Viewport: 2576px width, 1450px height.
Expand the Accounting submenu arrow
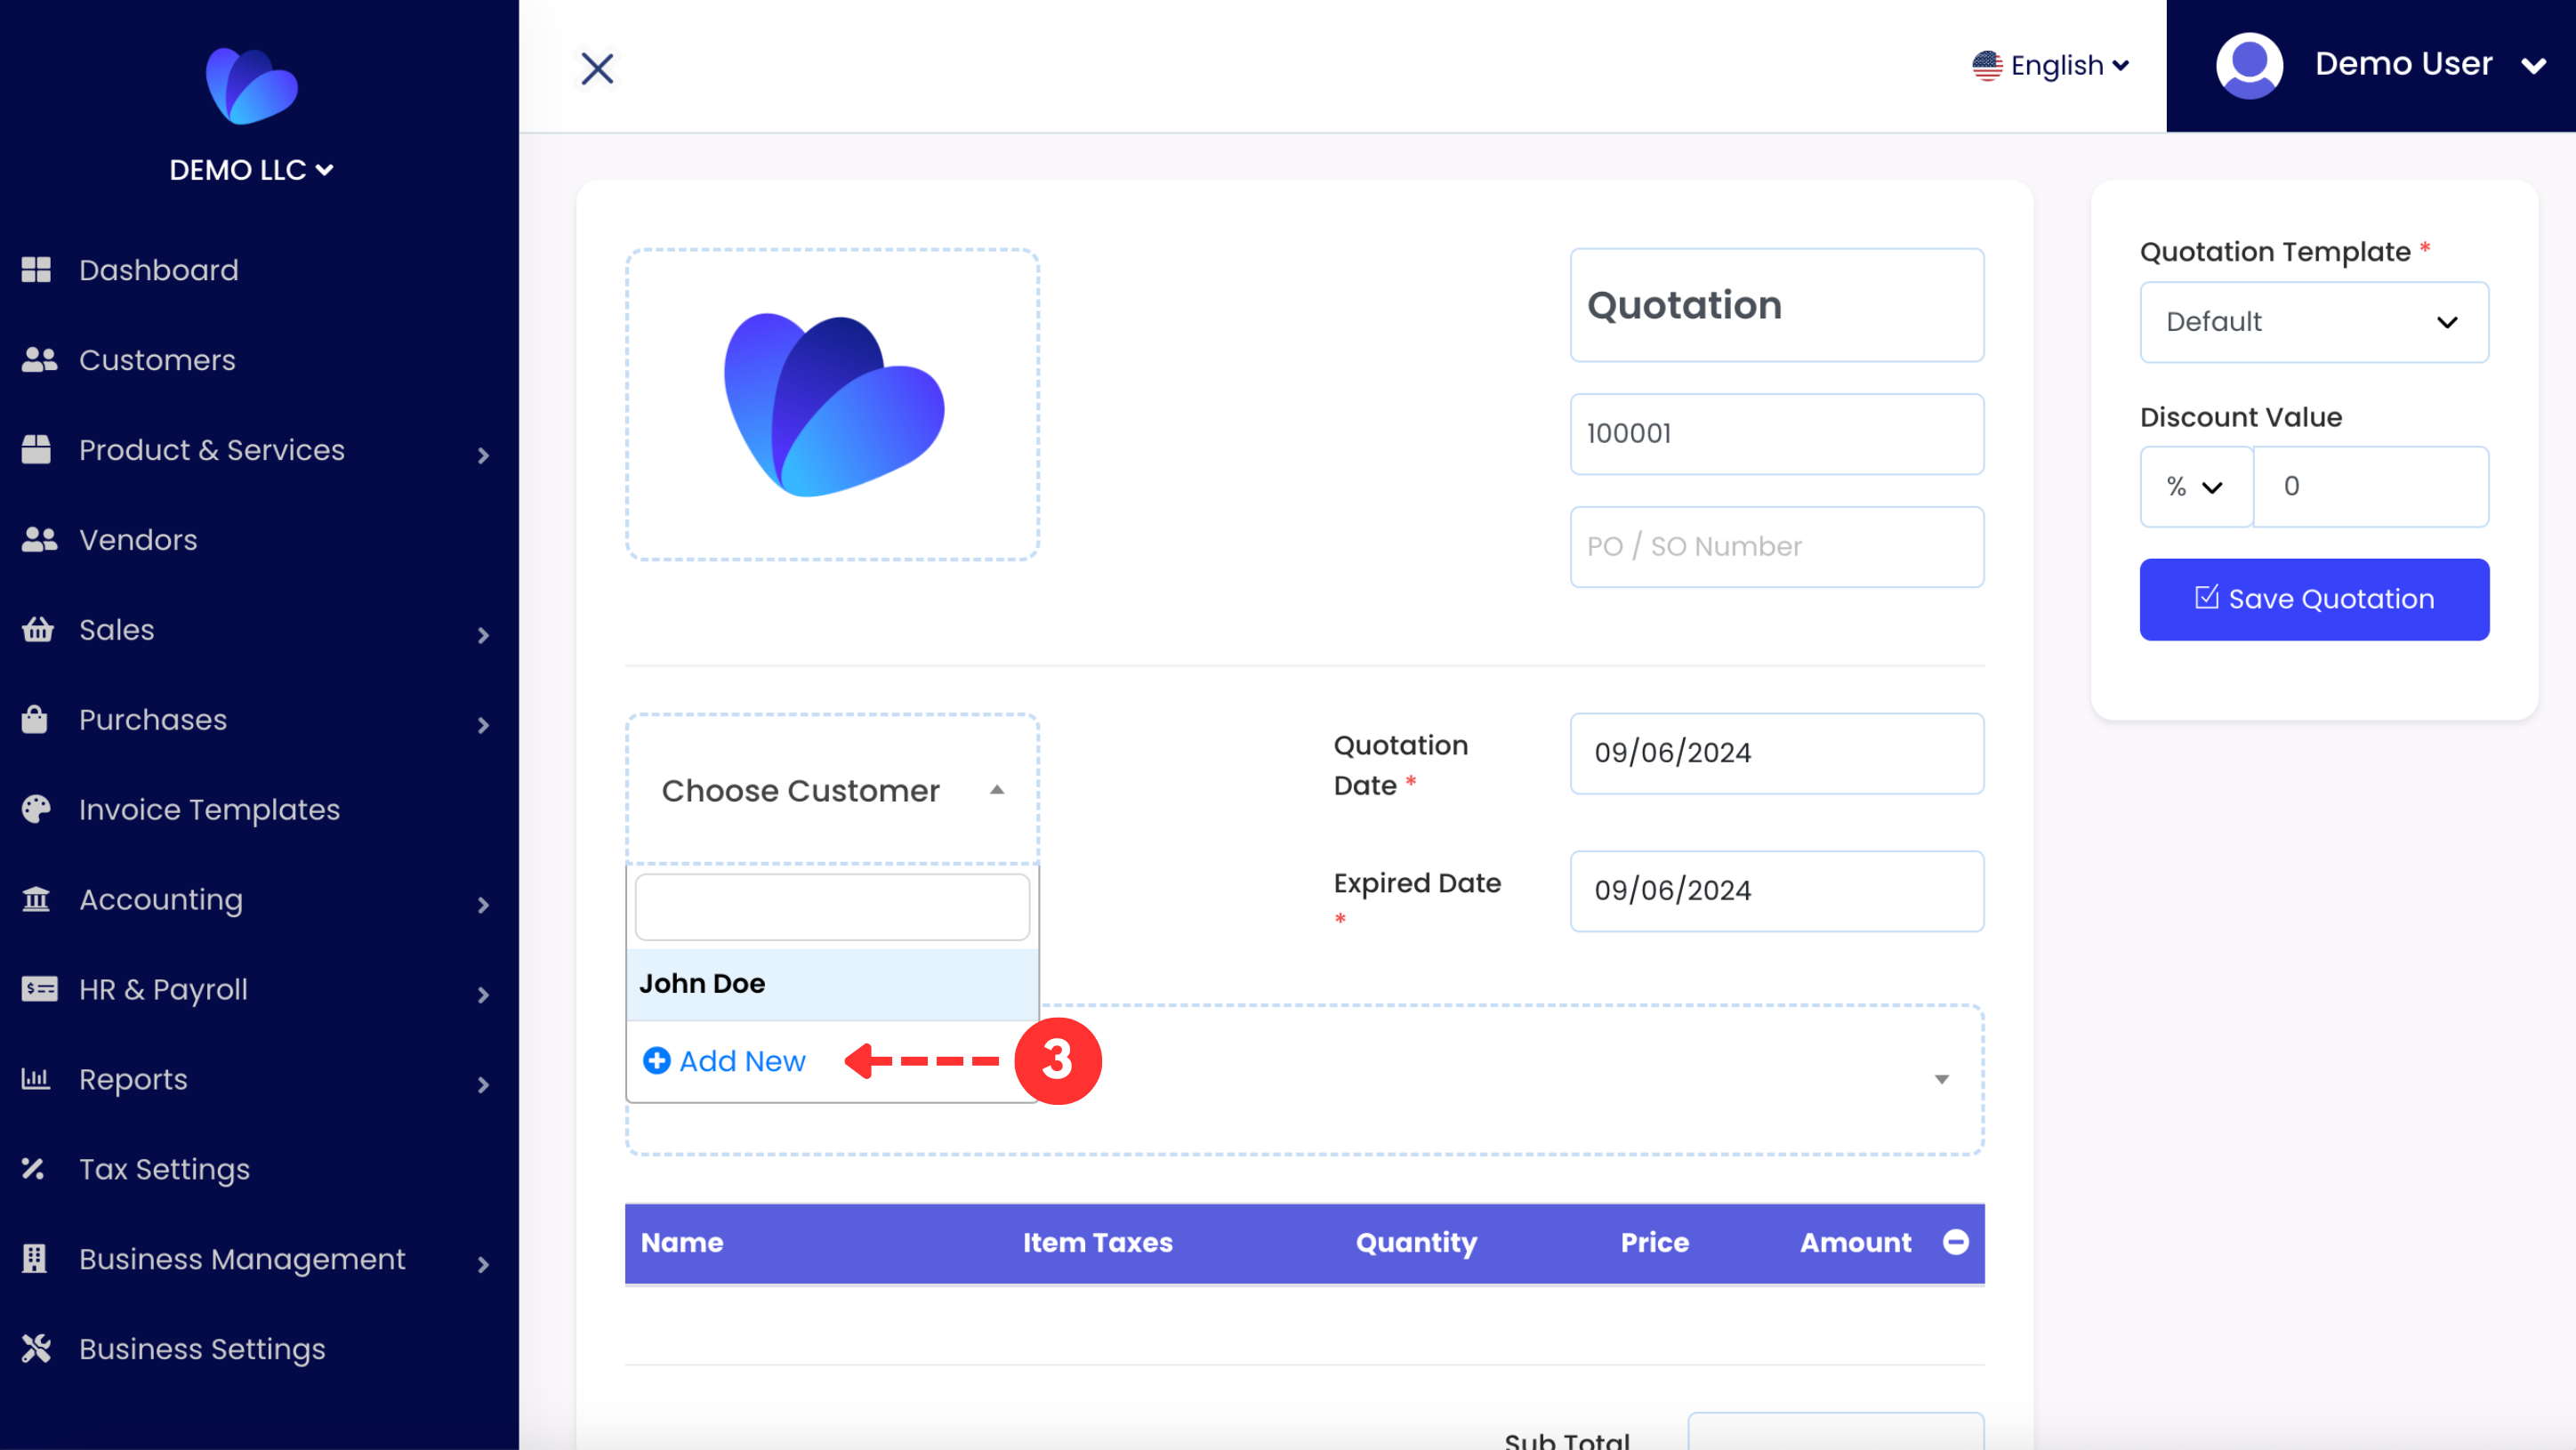click(x=483, y=905)
